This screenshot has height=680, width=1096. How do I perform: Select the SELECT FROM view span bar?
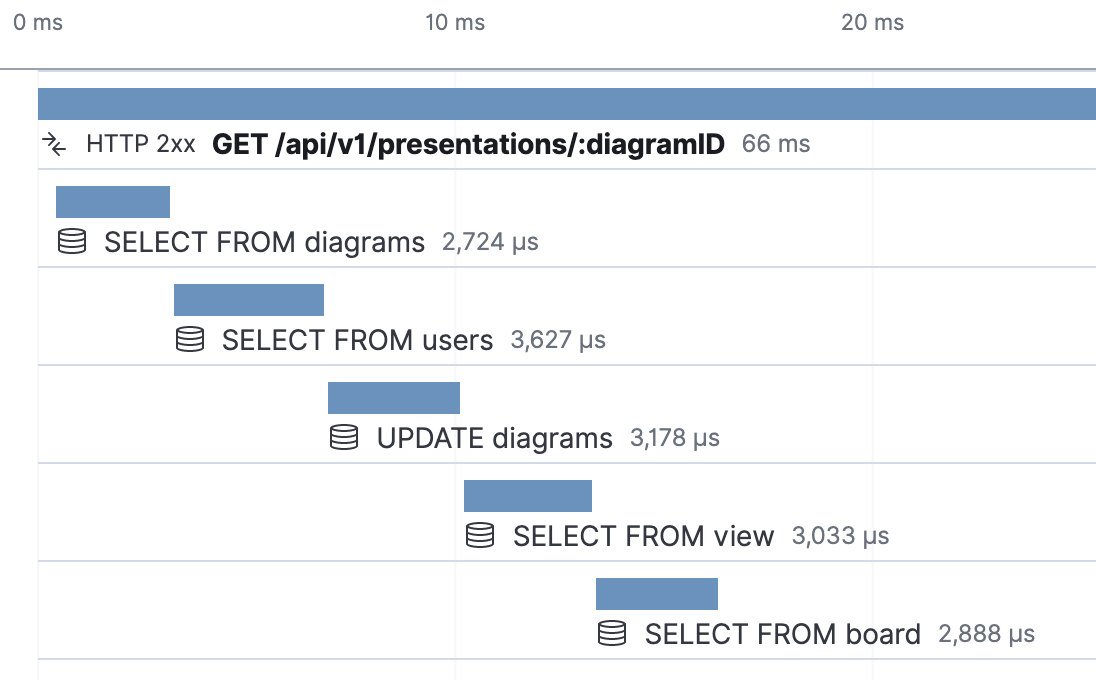tap(528, 495)
